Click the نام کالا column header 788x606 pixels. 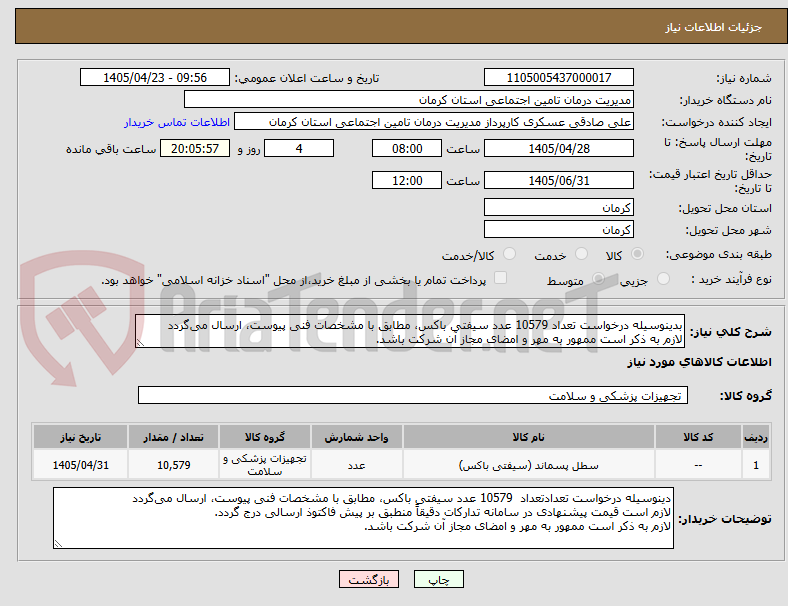point(529,437)
